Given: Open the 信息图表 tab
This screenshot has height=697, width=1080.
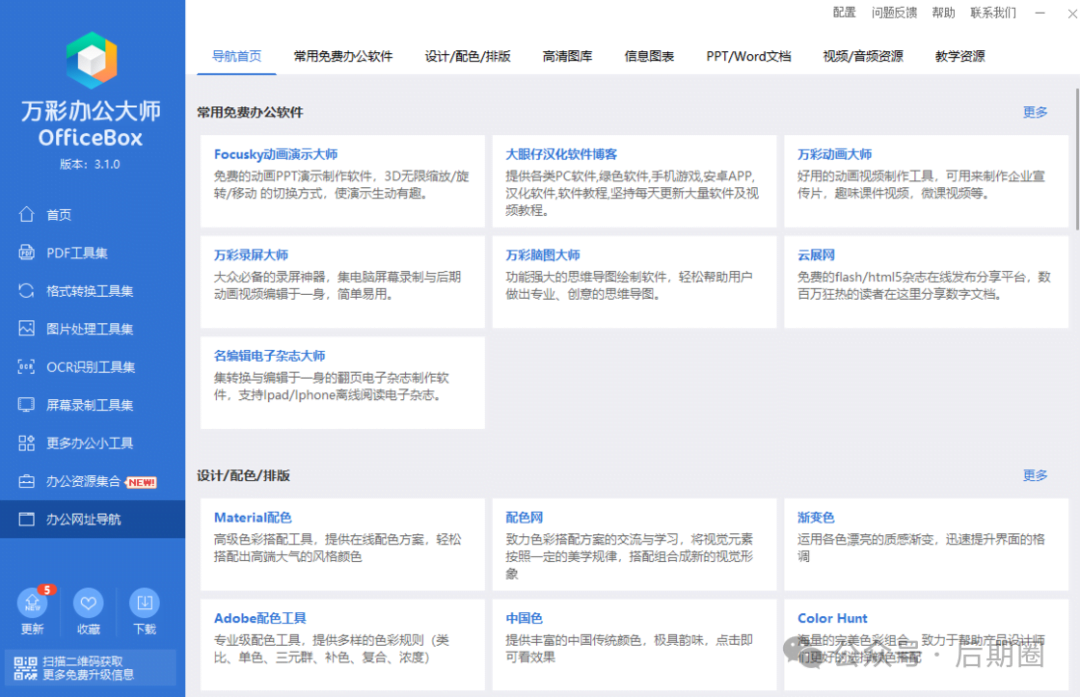Looking at the screenshot, I should pos(649,56).
